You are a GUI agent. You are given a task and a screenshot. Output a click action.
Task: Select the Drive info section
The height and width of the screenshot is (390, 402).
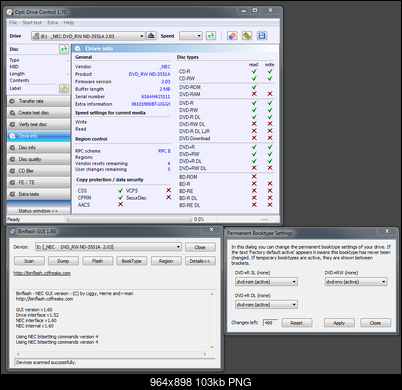(39, 136)
